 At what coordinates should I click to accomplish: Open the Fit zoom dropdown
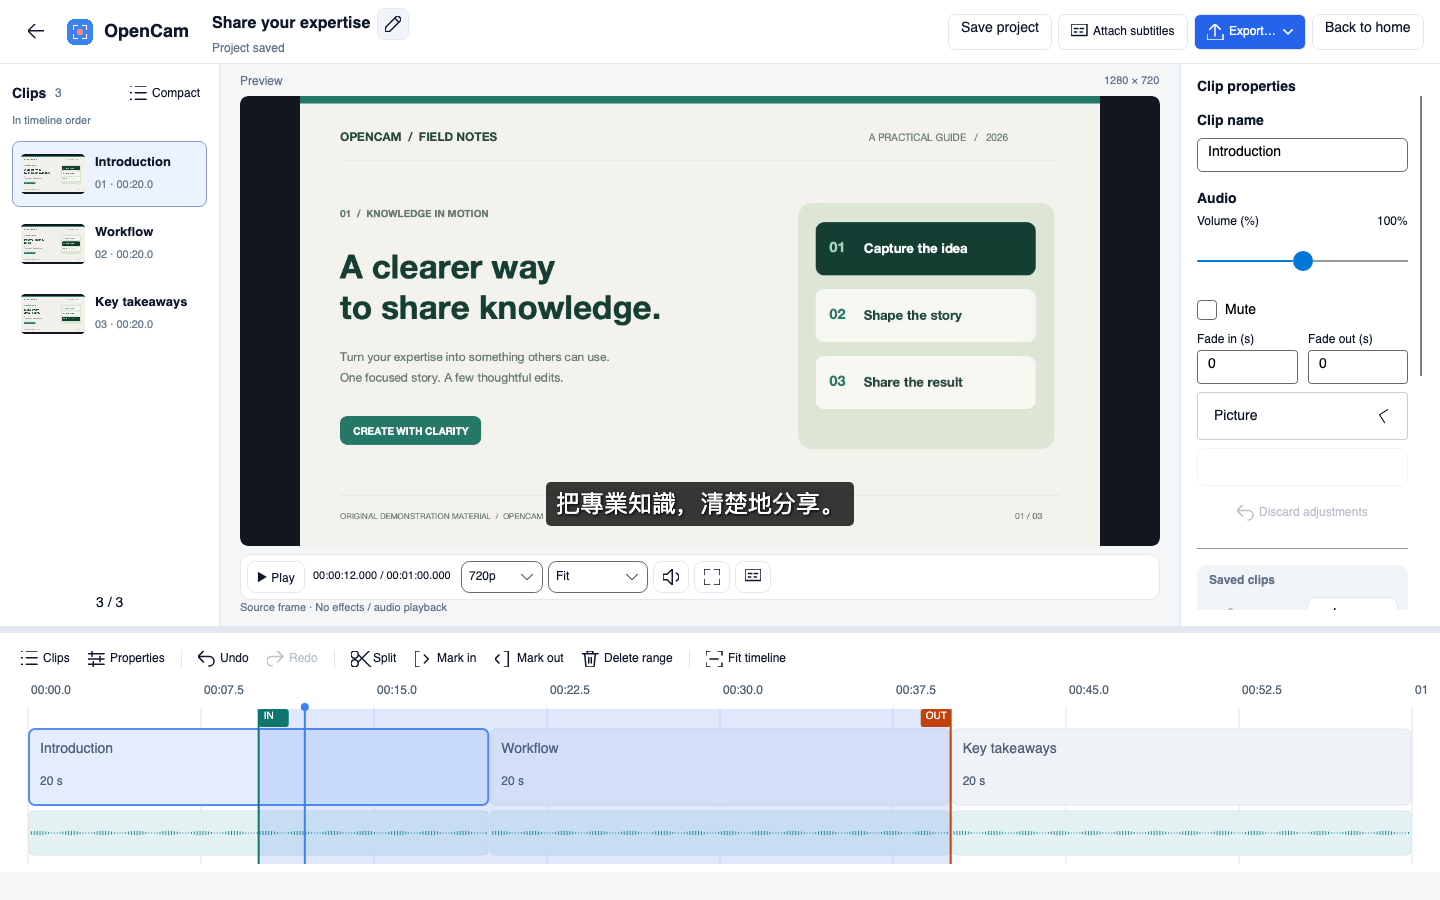(x=598, y=577)
